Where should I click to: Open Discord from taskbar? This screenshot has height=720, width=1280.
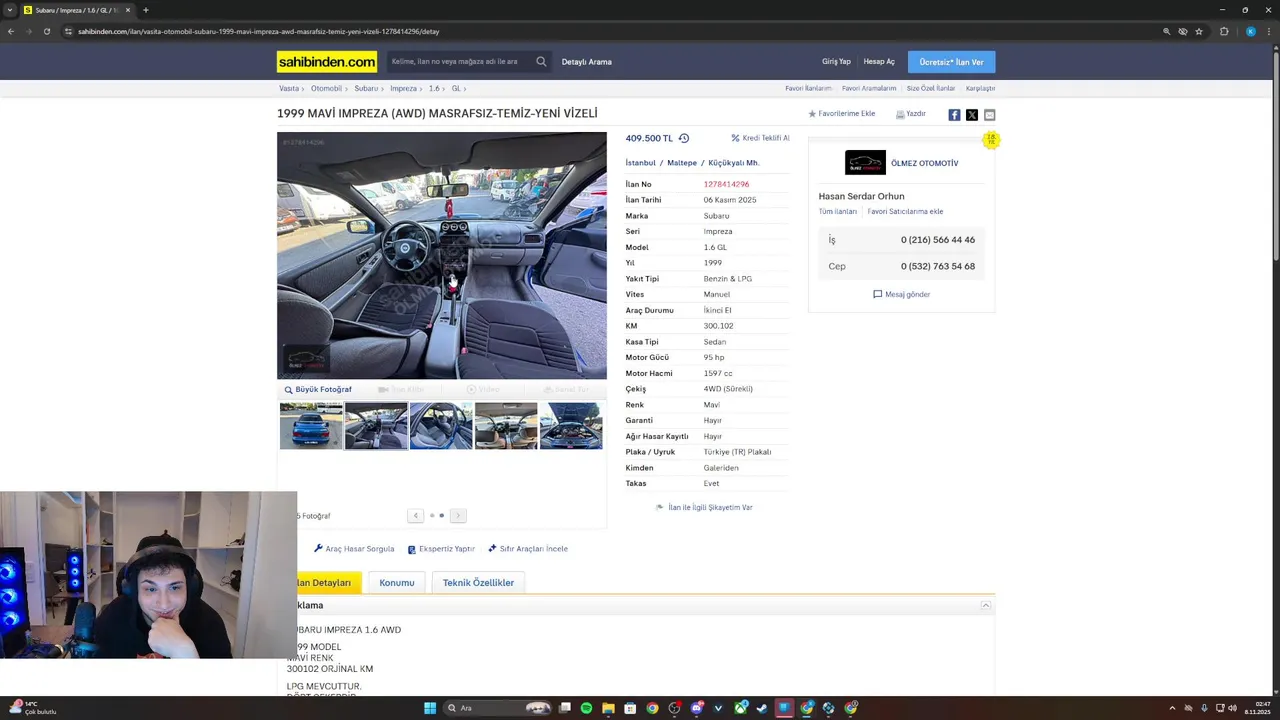coord(696,708)
